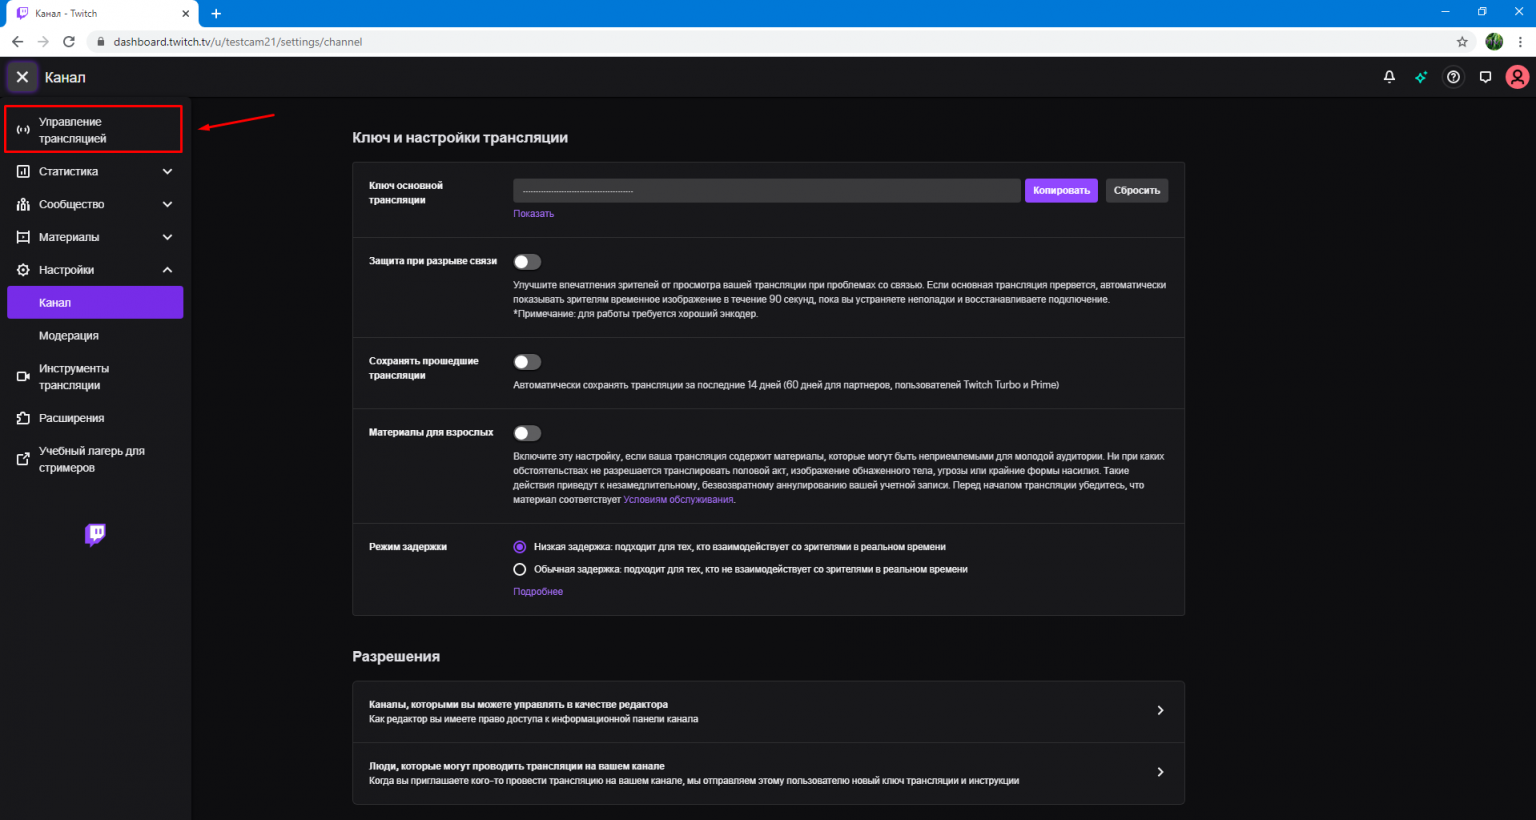Image resolution: width=1536 pixels, height=820 pixels.
Task: Click the hidden stream key field
Action: [x=767, y=190]
